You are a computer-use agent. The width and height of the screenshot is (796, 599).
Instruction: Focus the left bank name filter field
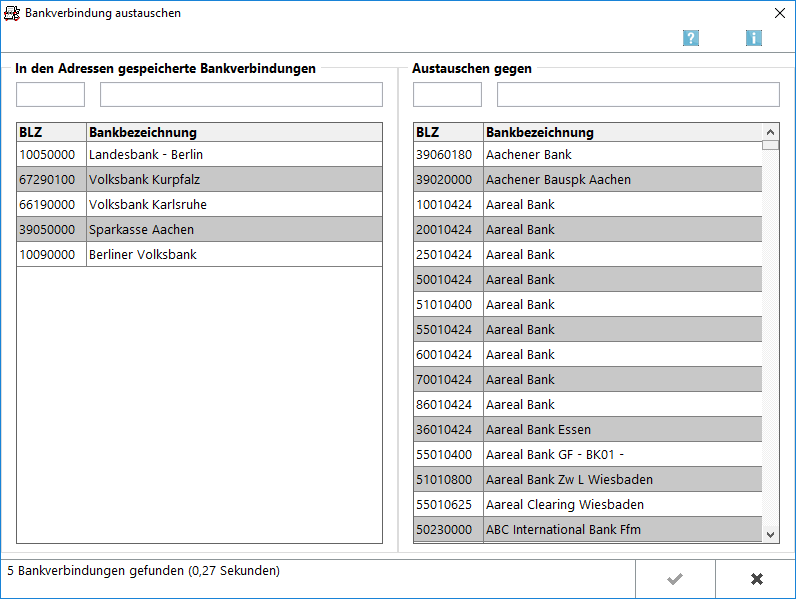coord(241,94)
